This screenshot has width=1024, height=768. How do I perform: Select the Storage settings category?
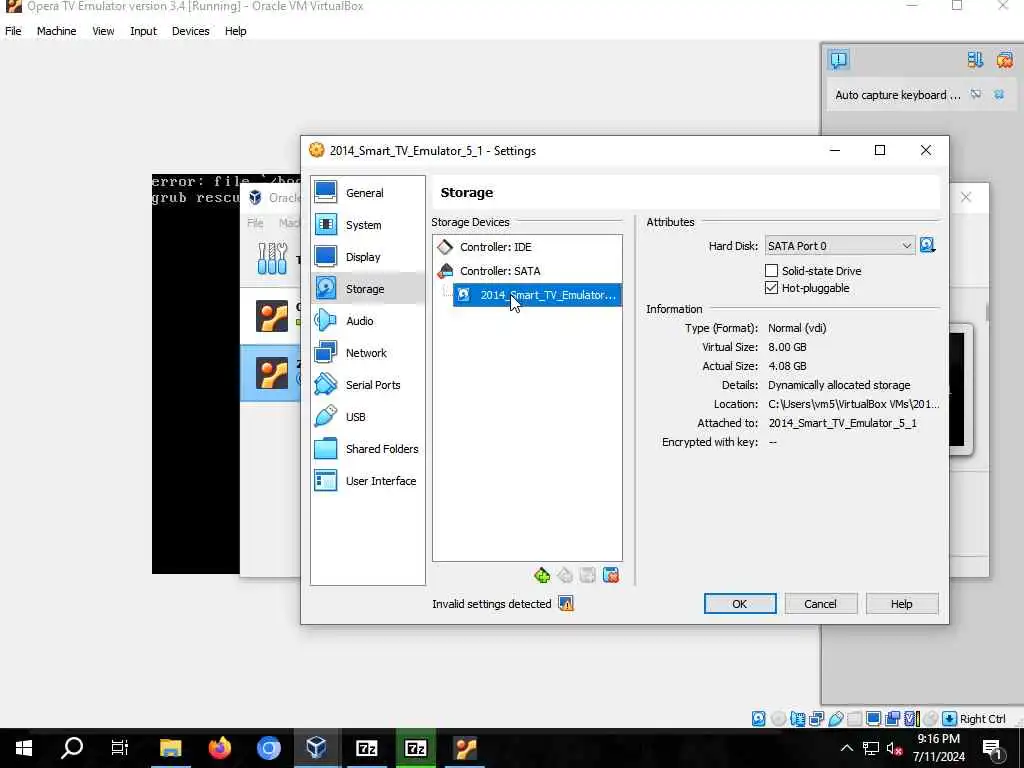pyautogui.click(x=368, y=289)
